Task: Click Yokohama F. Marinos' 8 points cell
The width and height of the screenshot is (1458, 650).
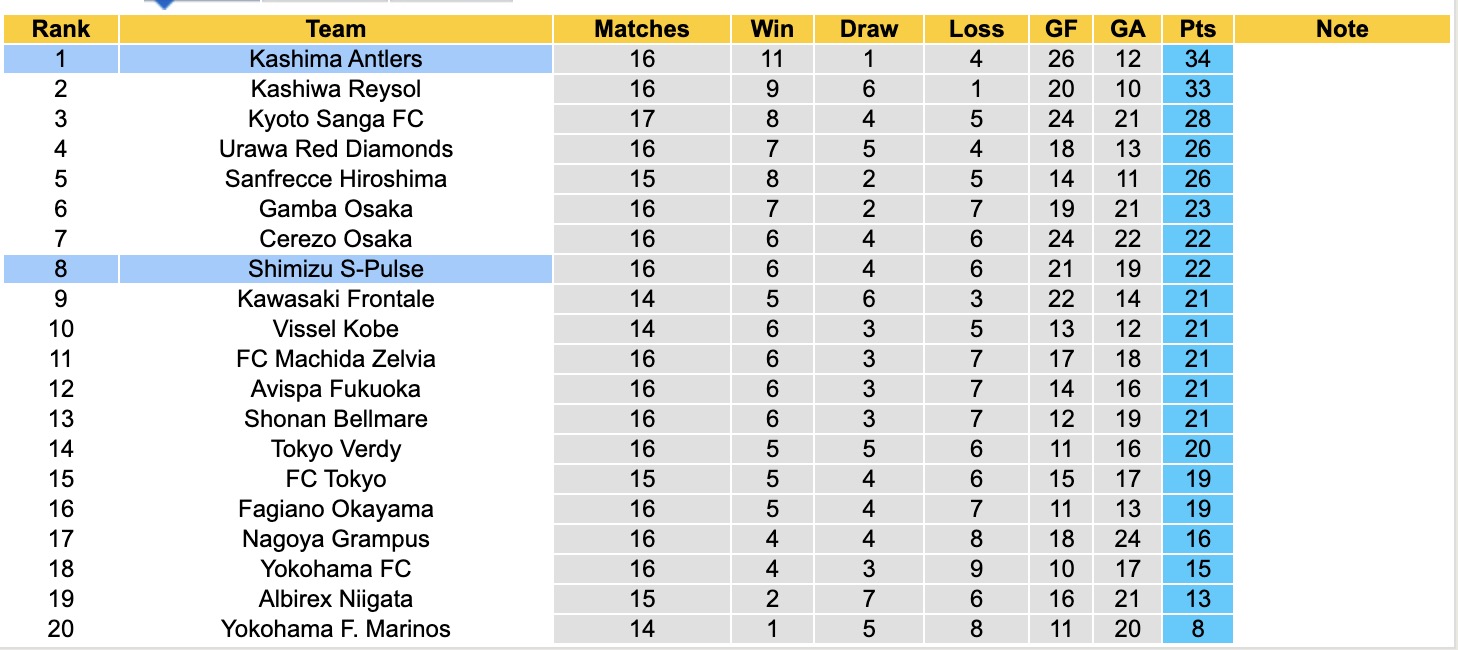Action: [1197, 629]
